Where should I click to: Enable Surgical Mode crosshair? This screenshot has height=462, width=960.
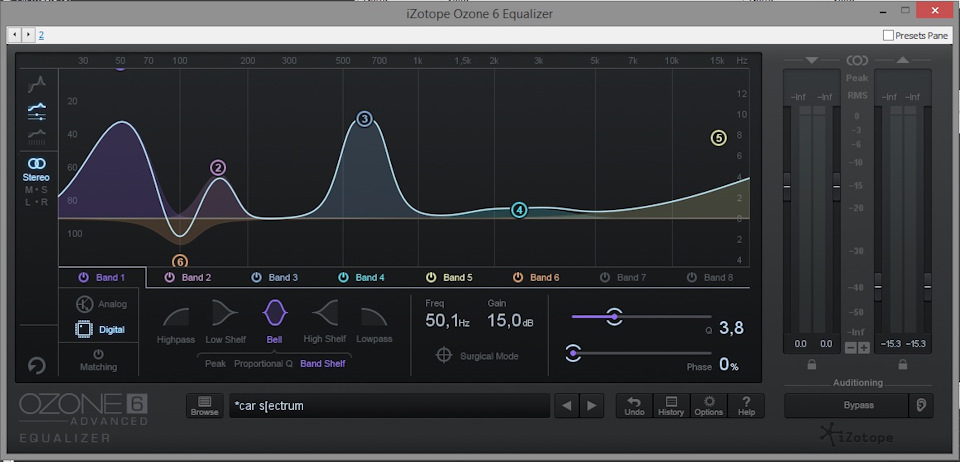click(x=443, y=355)
